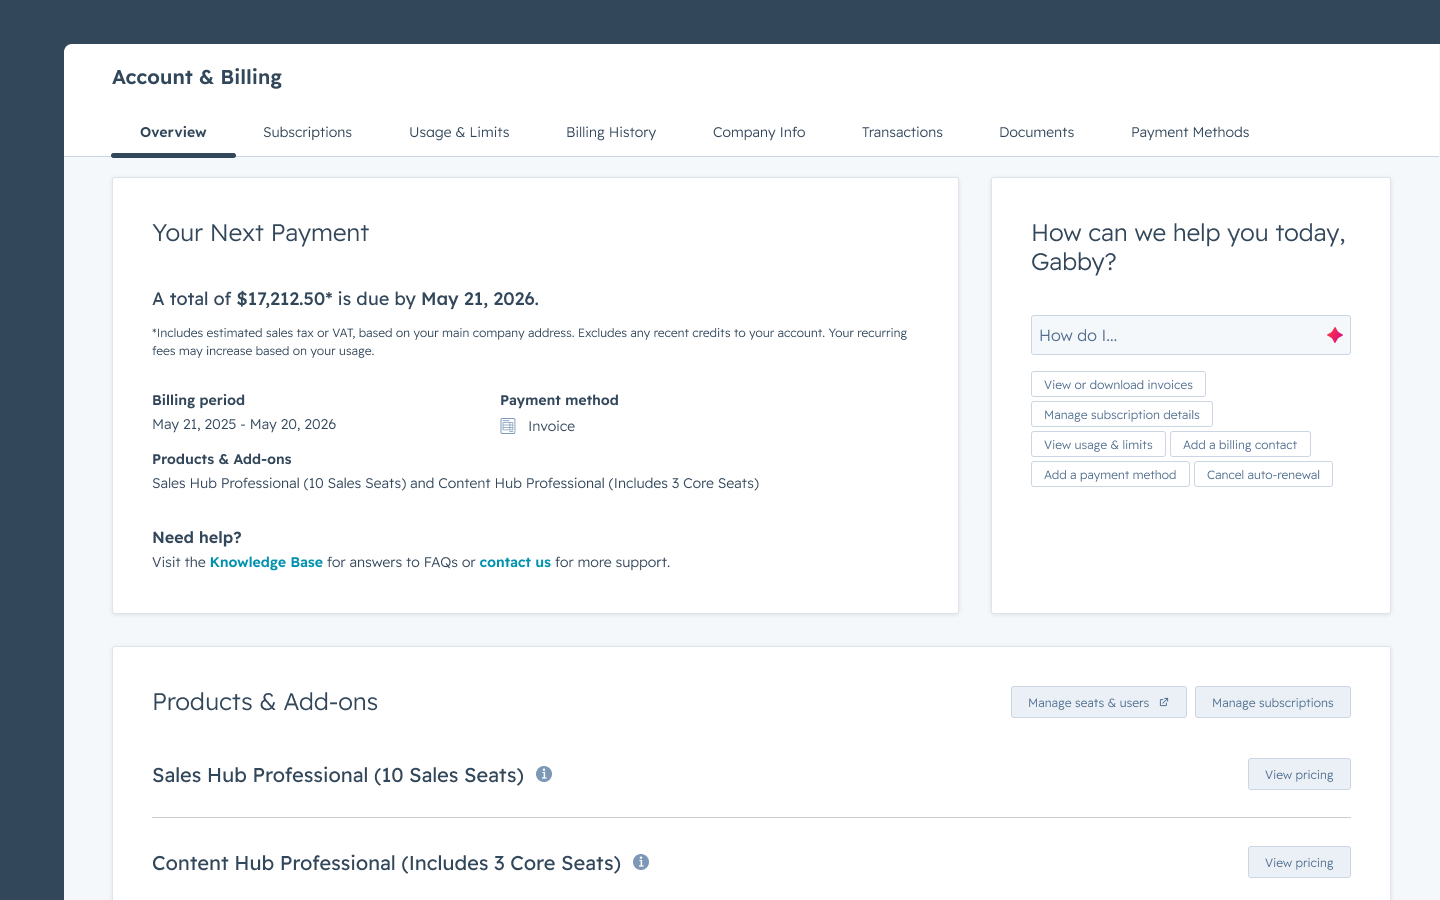This screenshot has width=1440, height=900.
Task: Click Manage subscriptions button
Action: tap(1272, 702)
